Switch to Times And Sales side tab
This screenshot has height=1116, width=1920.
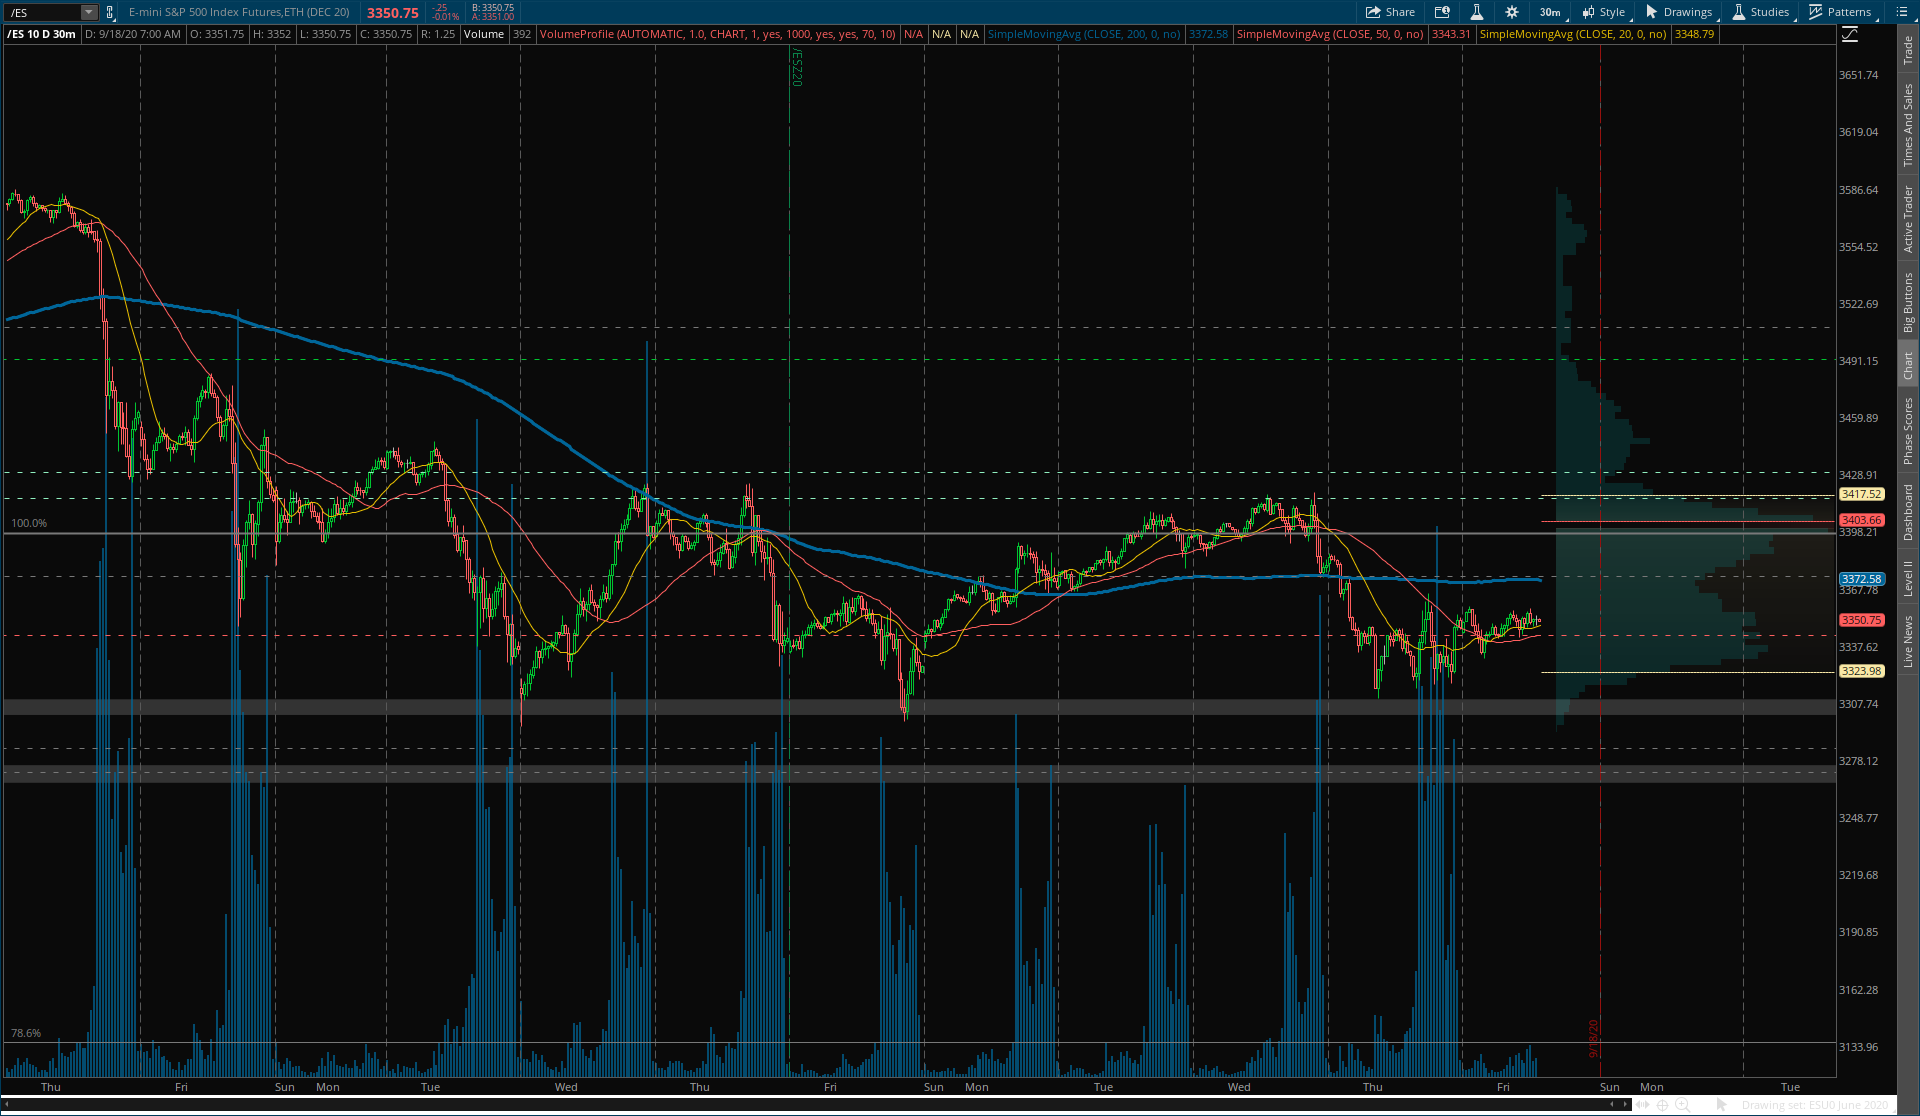pyautogui.click(x=1908, y=125)
